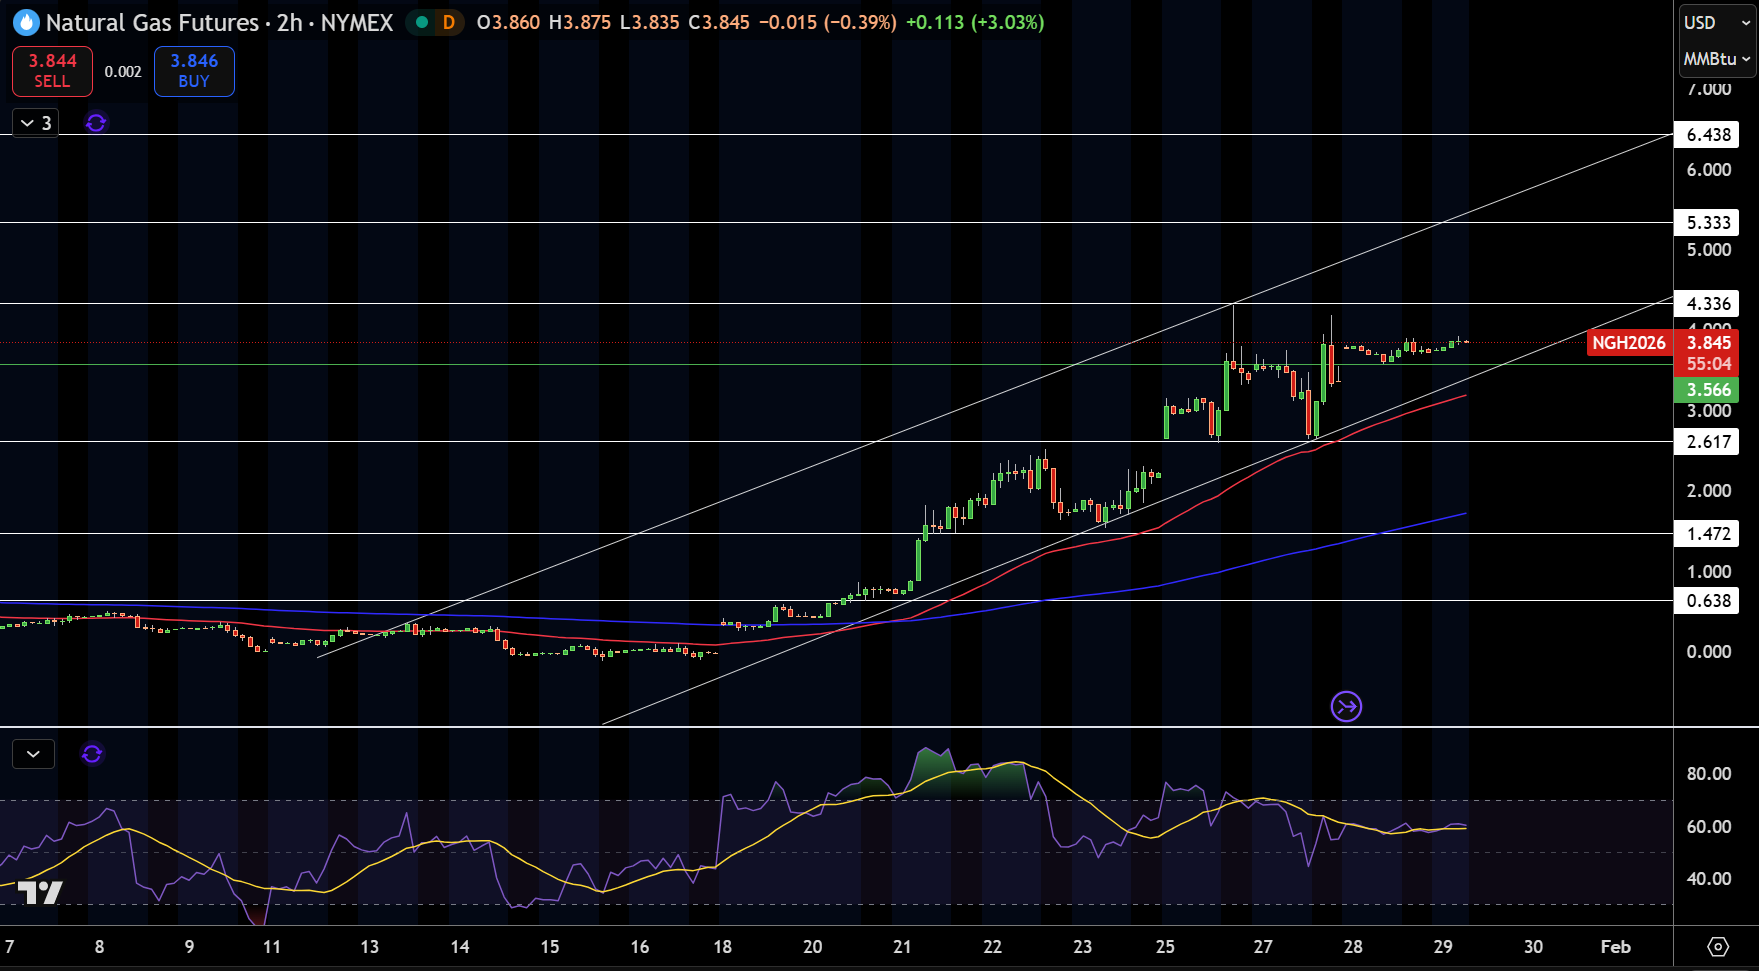This screenshot has width=1759, height=971.
Task: Open chart settings gear icon
Action: pos(1718,946)
